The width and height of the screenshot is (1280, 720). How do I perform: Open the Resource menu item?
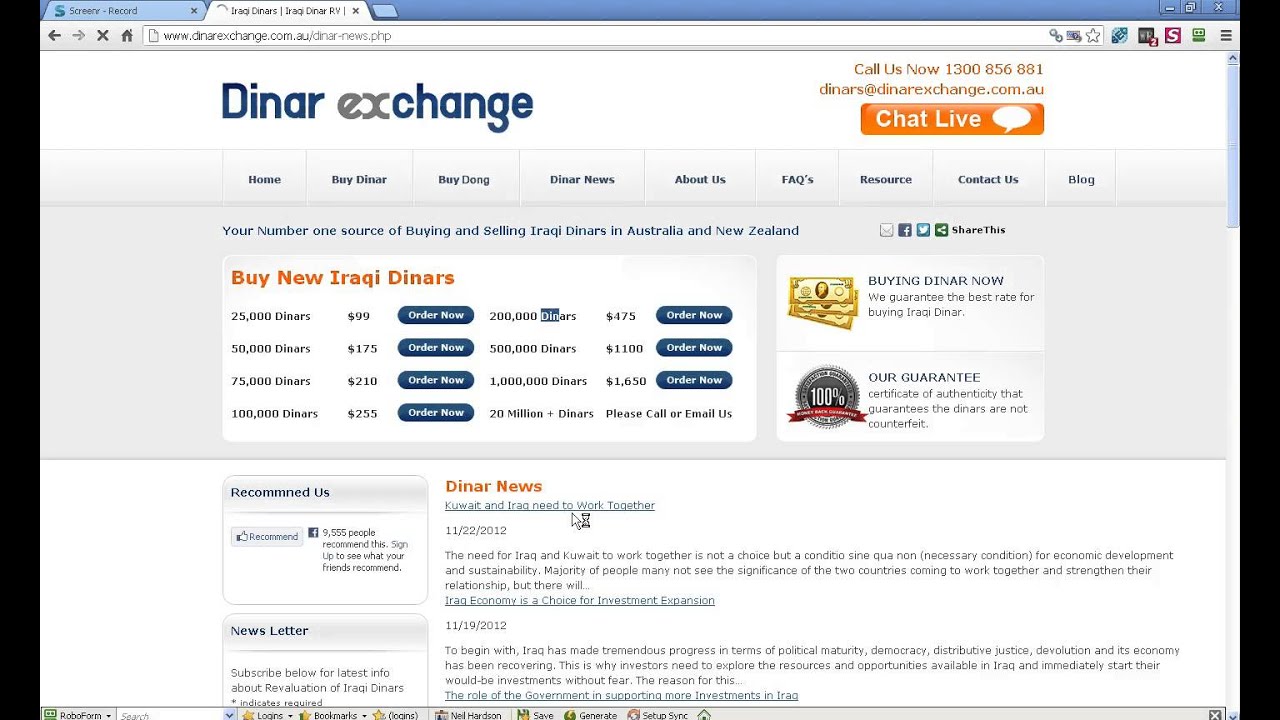tap(886, 180)
